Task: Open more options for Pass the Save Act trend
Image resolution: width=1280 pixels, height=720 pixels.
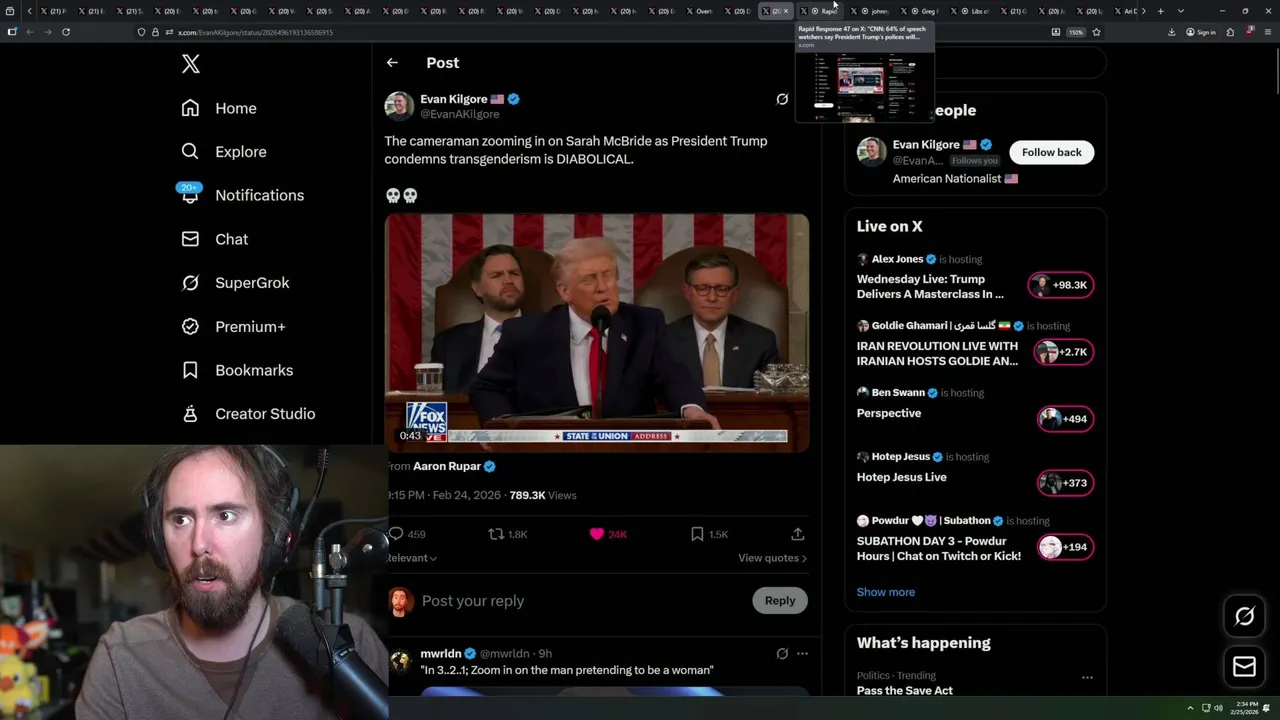Action: (x=1087, y=677)
